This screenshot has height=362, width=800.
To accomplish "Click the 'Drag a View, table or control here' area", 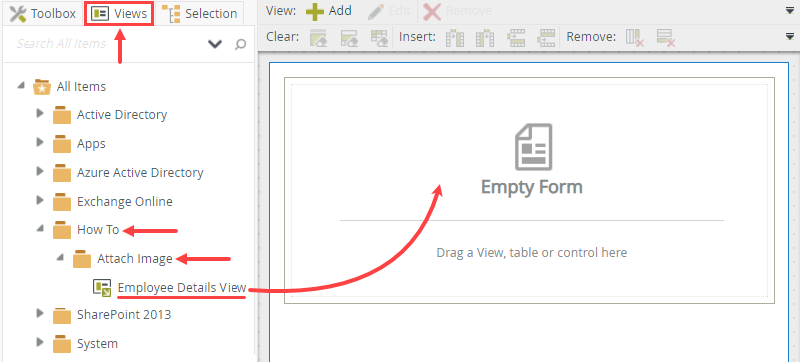I will (532, 252).
